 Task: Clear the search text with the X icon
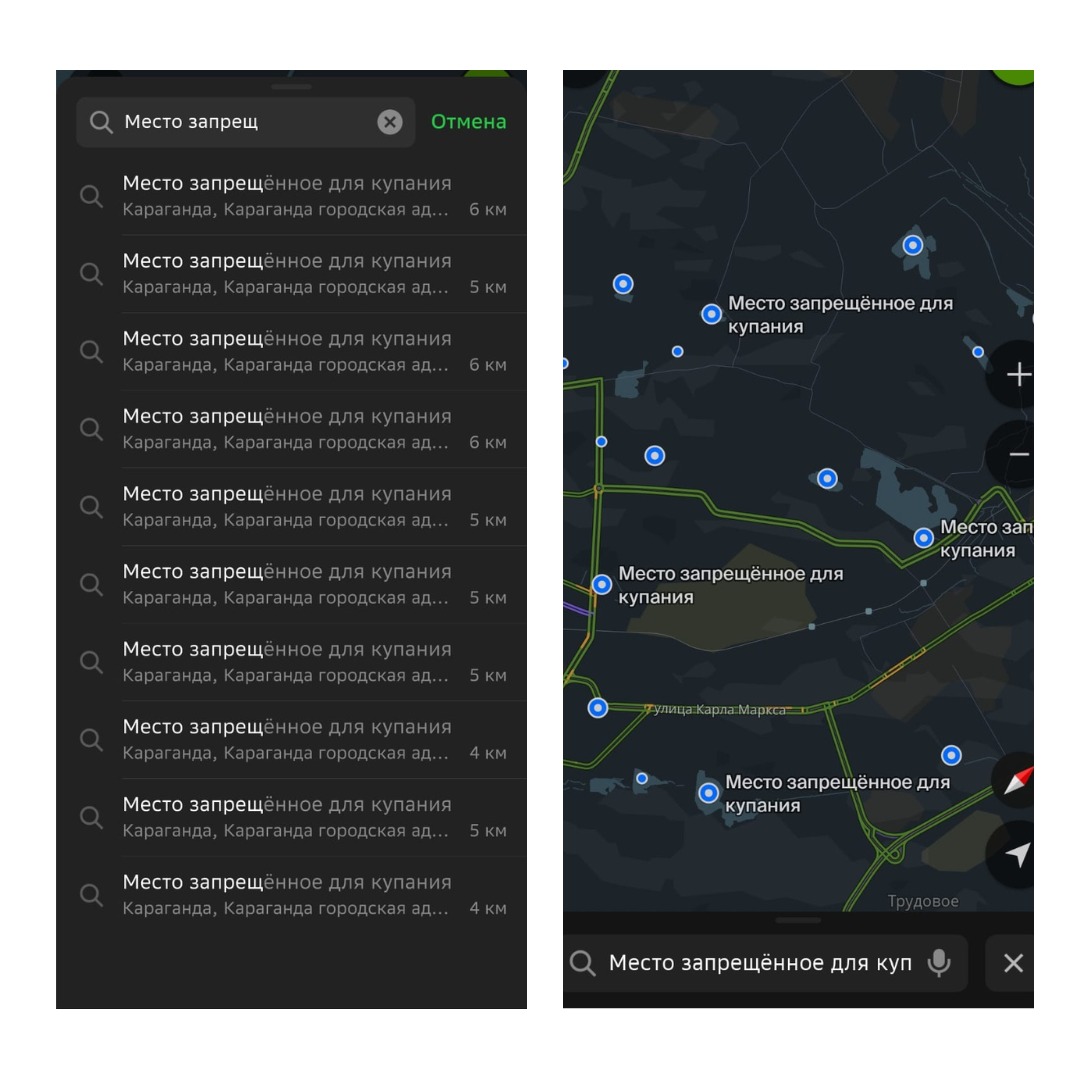[389, 122]
